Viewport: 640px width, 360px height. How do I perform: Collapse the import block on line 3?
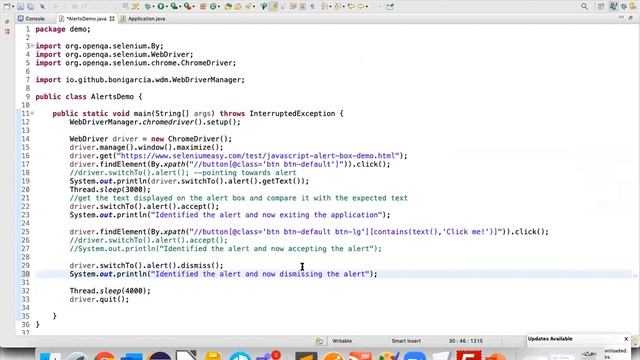32,46
